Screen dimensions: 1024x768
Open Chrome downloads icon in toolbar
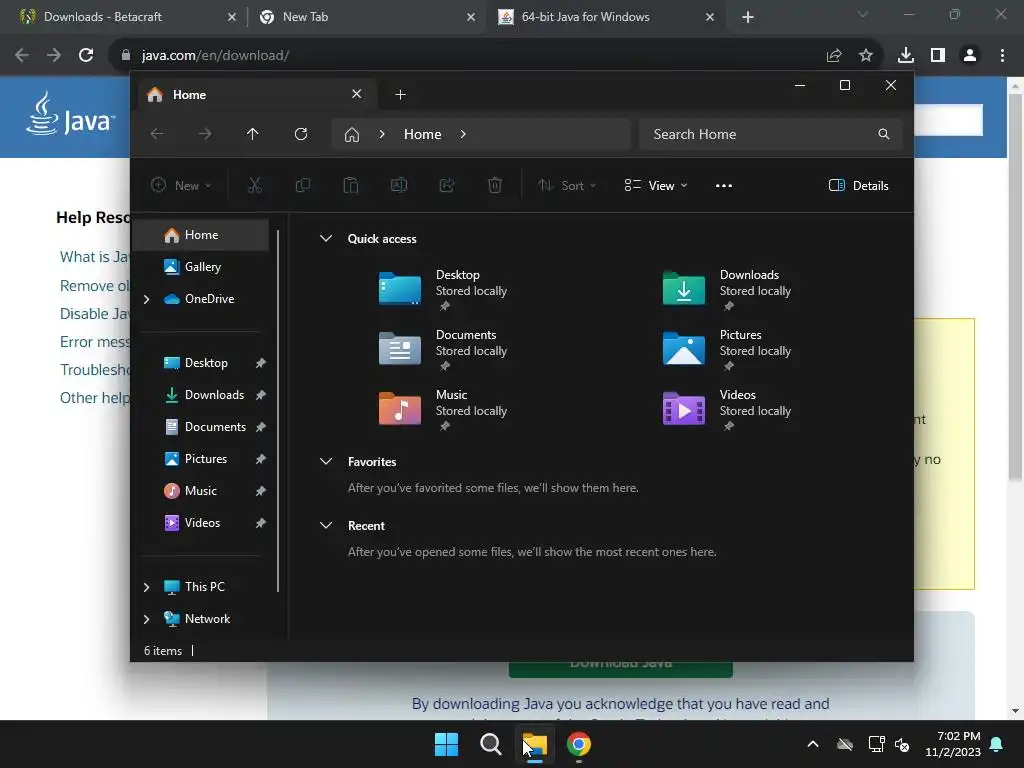(x=906, y=56)
